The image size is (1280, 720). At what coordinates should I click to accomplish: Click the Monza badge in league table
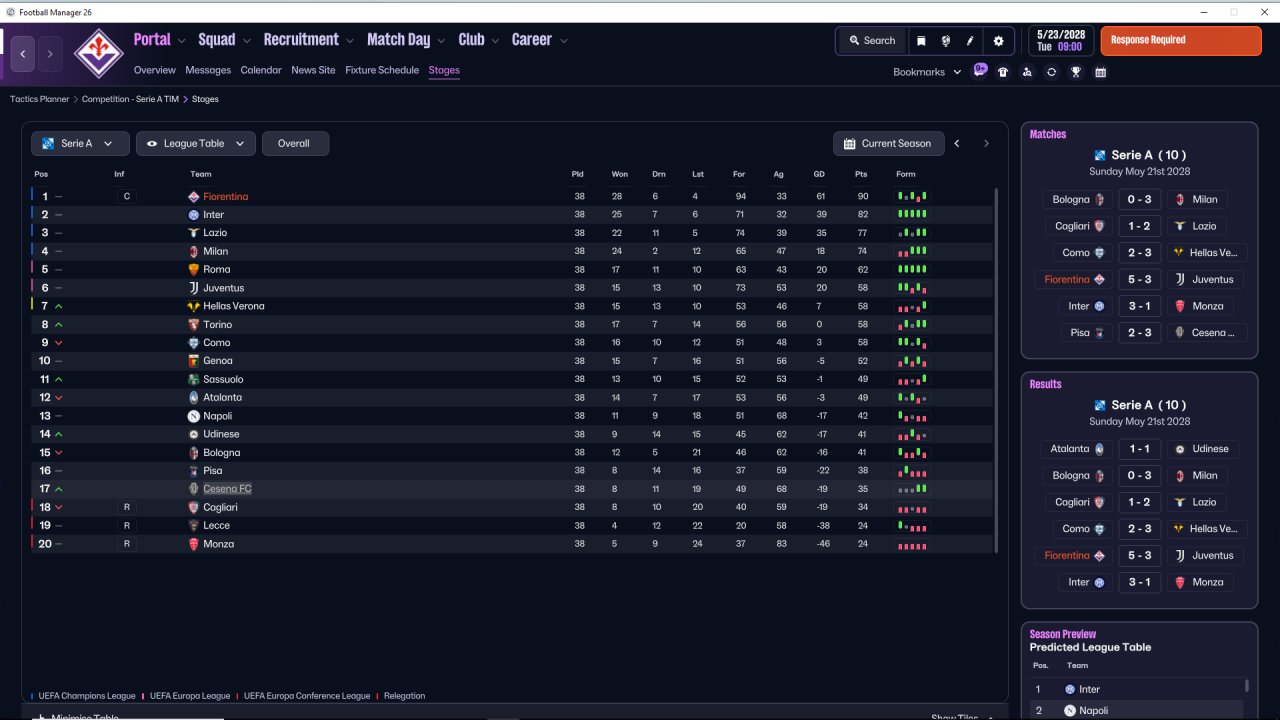(194, 544)
